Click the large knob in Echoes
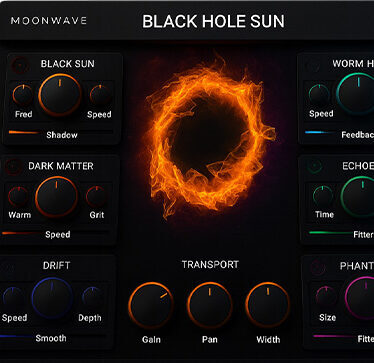The height and width of the screenshot is (363, 374). (358, 197)
